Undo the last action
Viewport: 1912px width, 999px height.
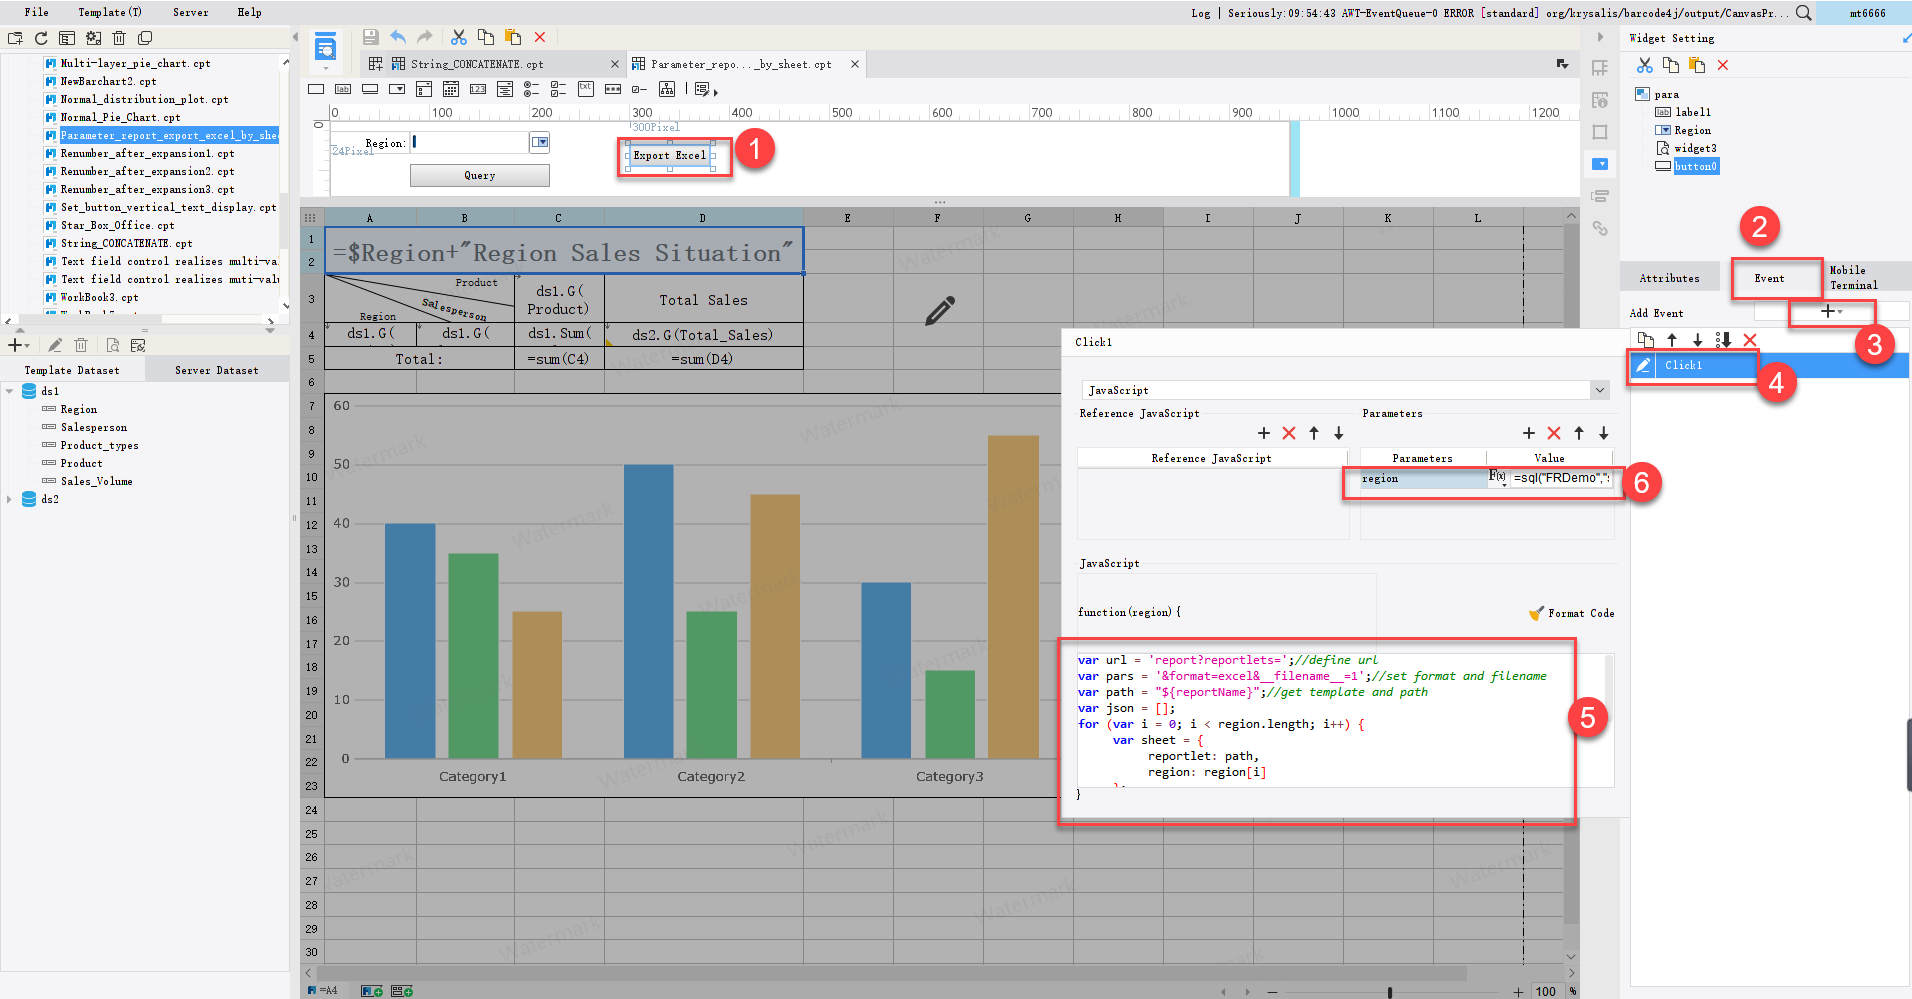[397, 36]
